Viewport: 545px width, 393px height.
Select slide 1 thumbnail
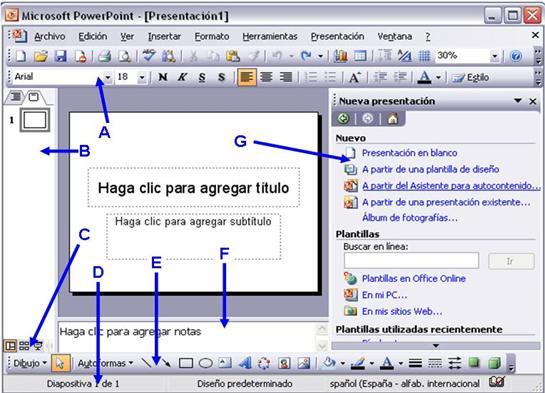(35, 120)
